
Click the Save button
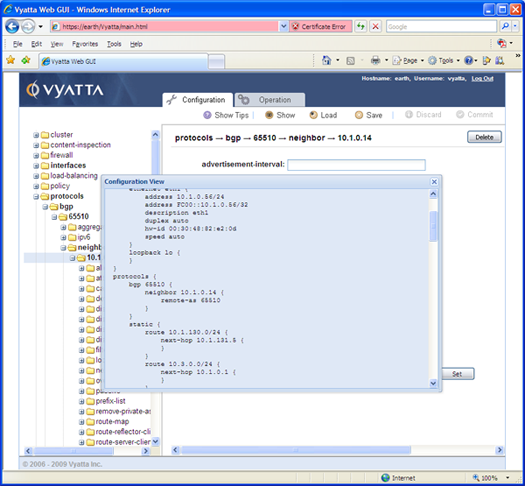[369, 115]
